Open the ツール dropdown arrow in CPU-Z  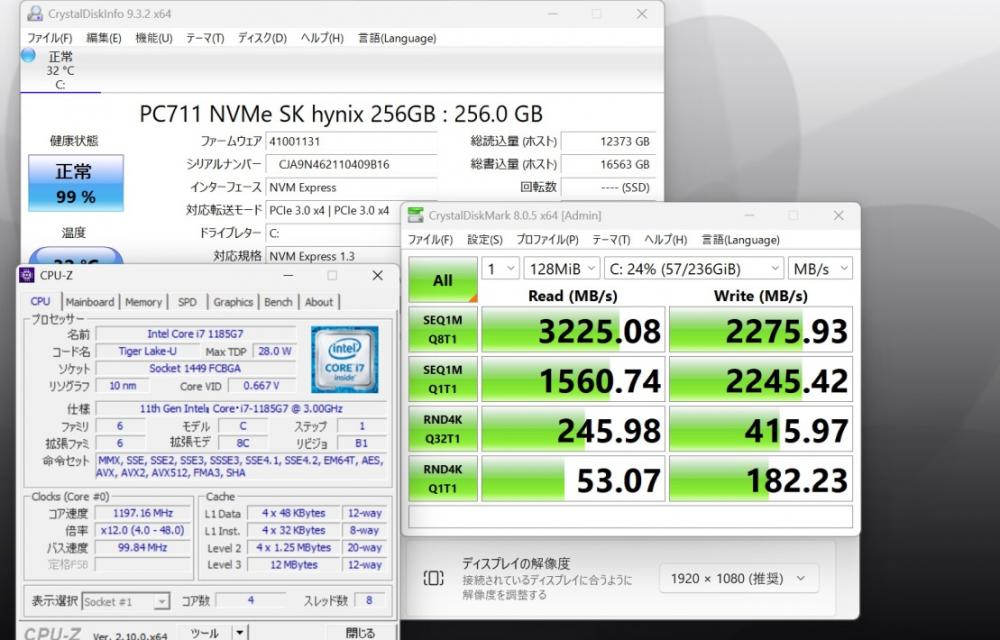pos(240,632)
